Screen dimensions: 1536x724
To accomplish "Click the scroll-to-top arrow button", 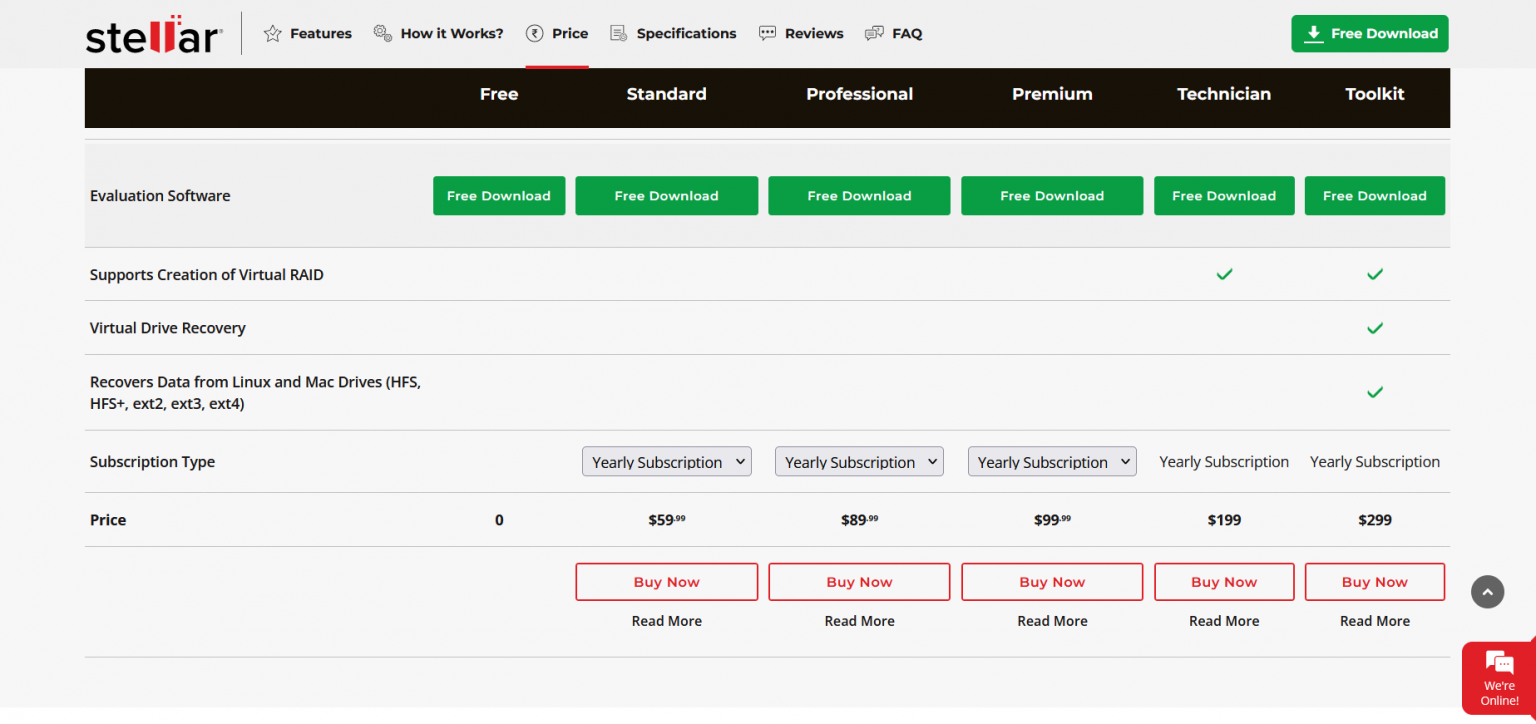I will click(x=1487, y=592).
